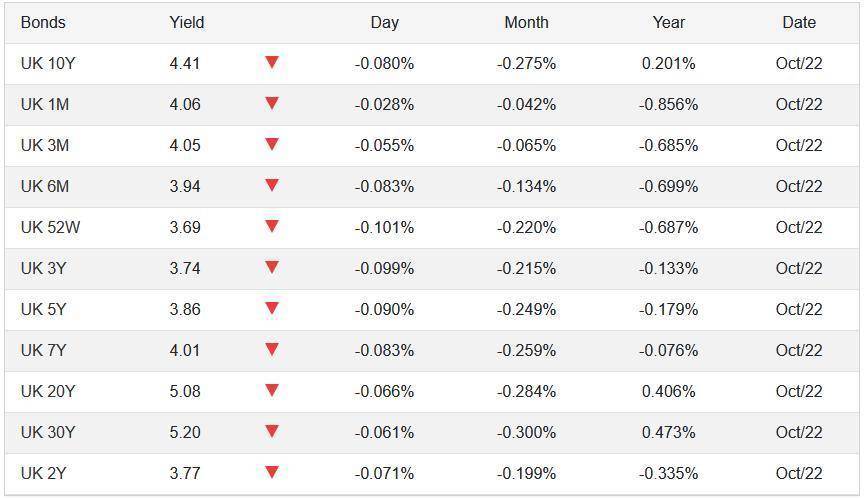
Task: Sort by the Day column header
Action: [x=384, y=22]
